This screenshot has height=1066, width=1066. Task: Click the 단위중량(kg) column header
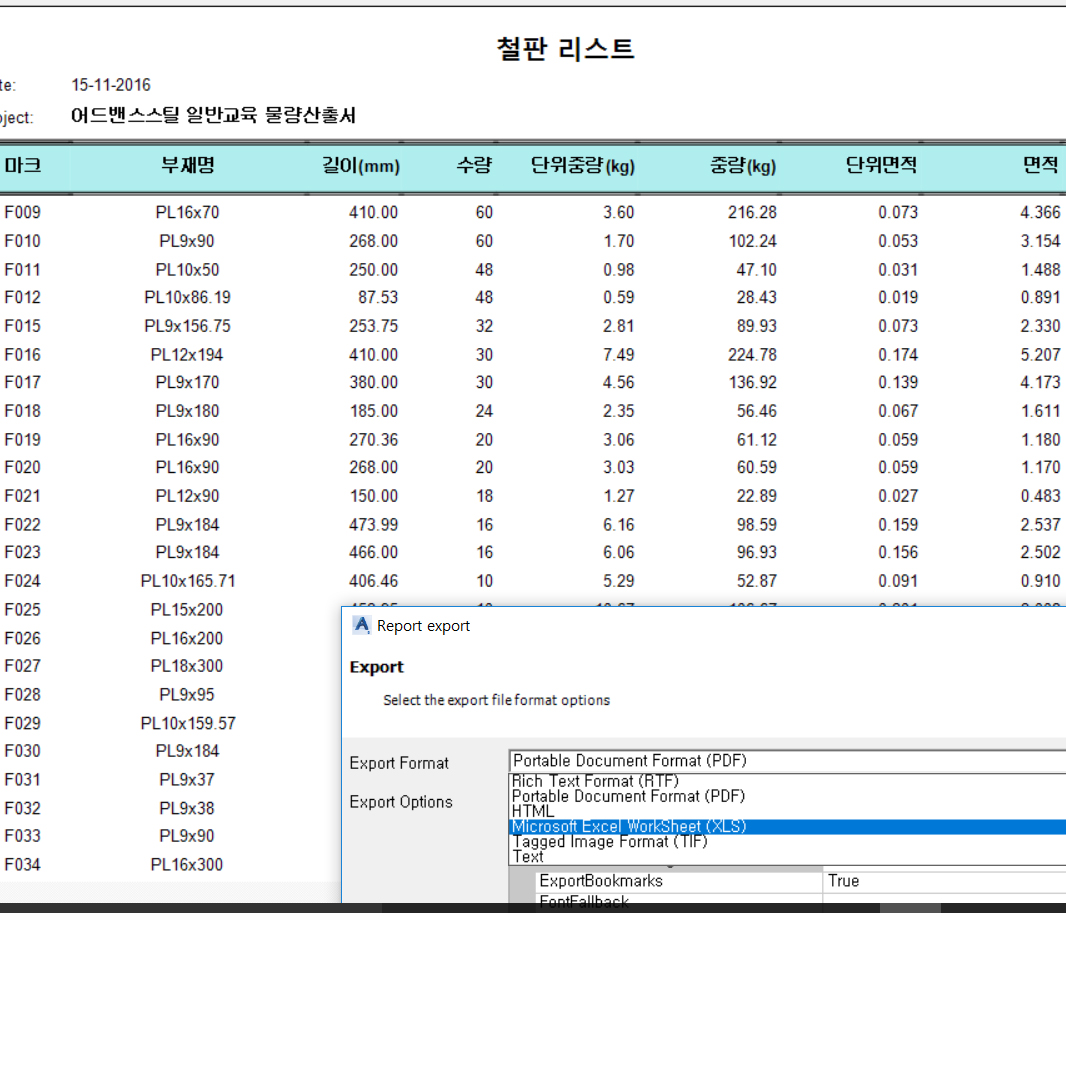click(x=583, y=165)
